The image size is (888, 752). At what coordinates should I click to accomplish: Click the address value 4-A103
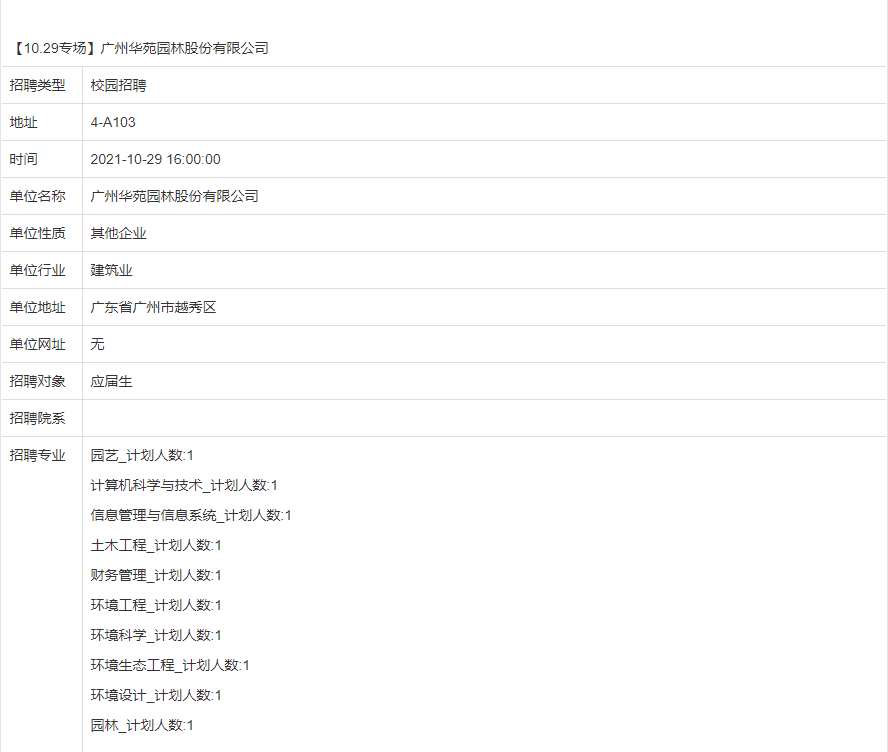tap(113, 123)
